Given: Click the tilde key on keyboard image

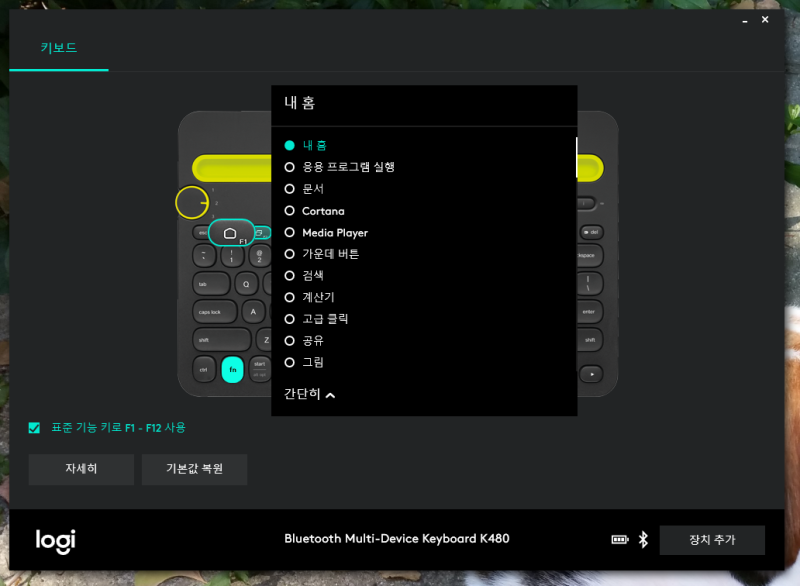Looking at the screenshot, I should 204,255.
